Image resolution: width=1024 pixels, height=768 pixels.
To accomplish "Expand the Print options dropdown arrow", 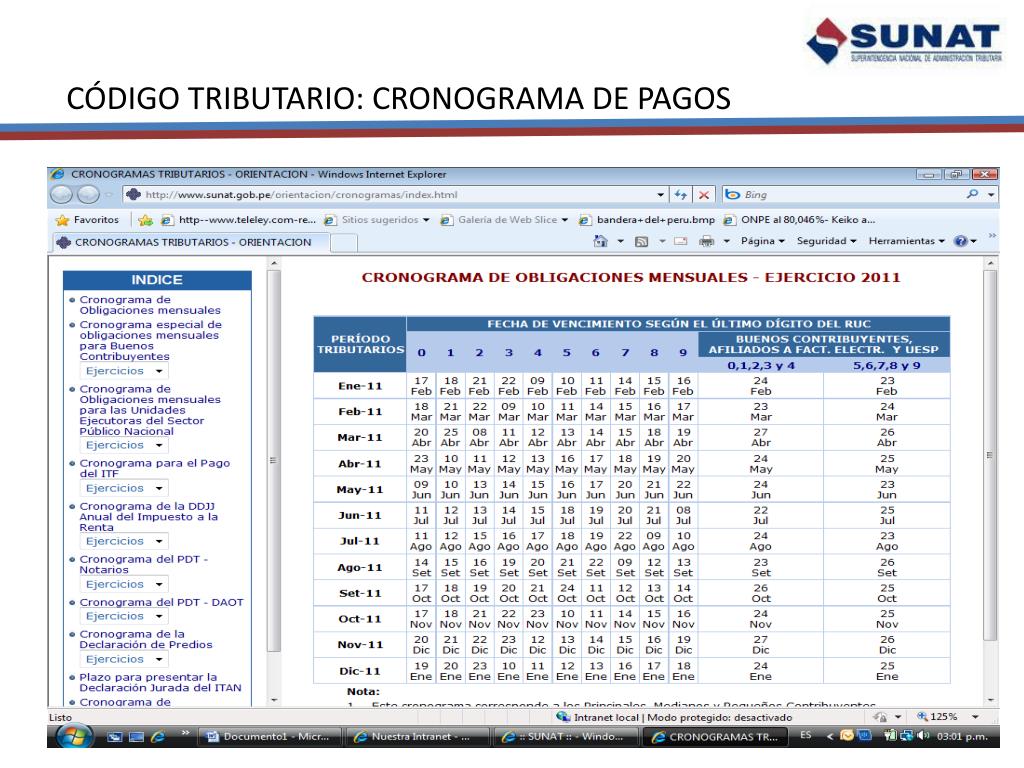I will click(x=726, y=242).
